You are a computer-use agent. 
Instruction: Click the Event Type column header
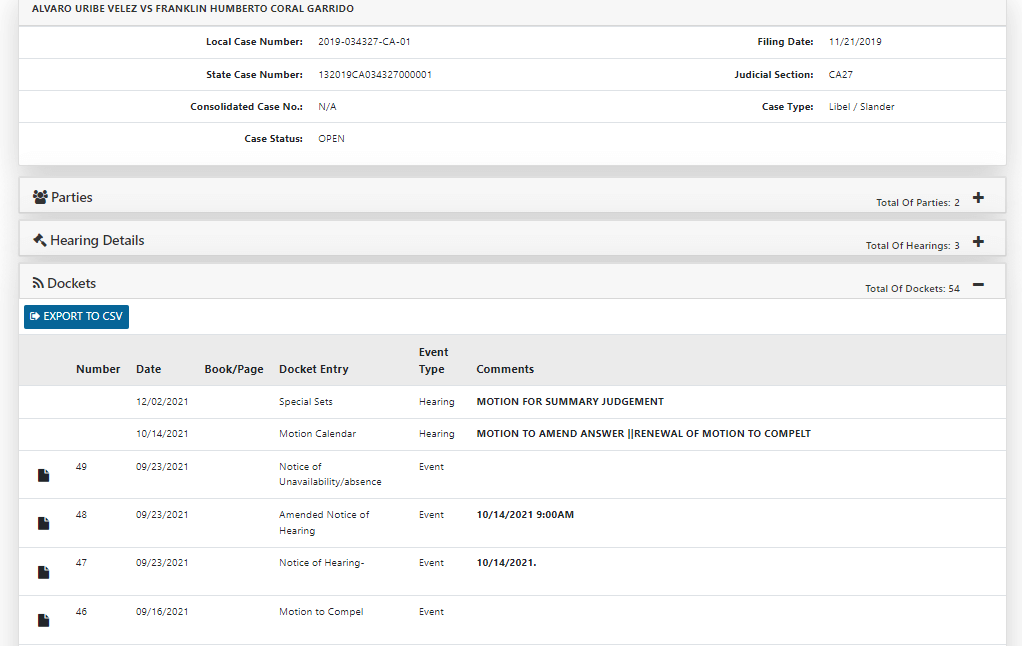[433, 360]
